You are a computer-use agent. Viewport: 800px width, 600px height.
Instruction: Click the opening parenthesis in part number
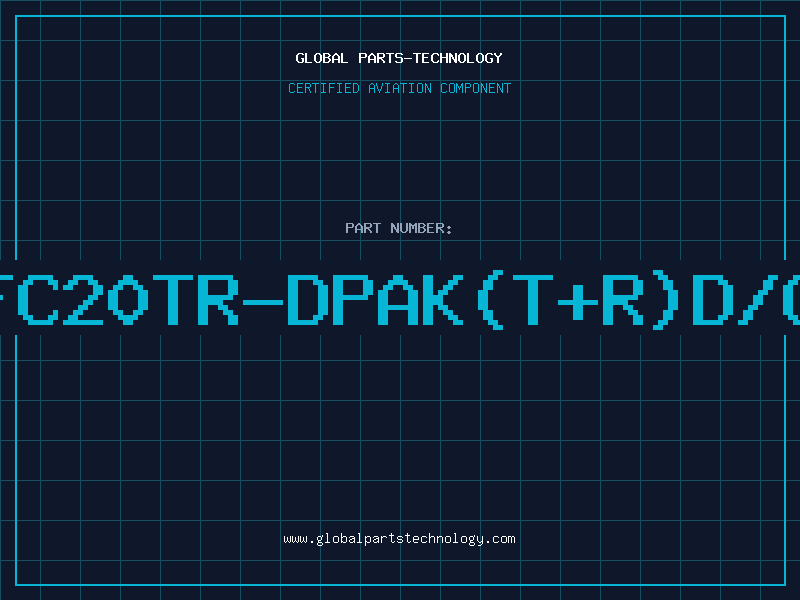490,300
